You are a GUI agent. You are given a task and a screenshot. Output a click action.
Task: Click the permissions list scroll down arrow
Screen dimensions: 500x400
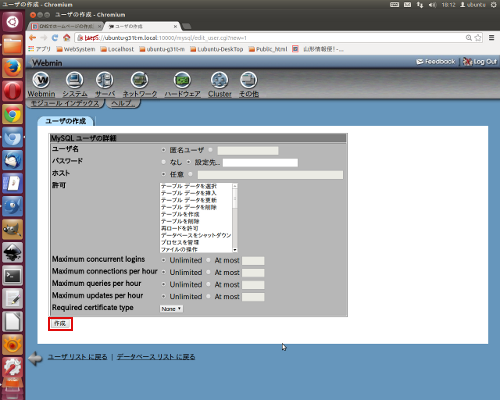(235, 250)
